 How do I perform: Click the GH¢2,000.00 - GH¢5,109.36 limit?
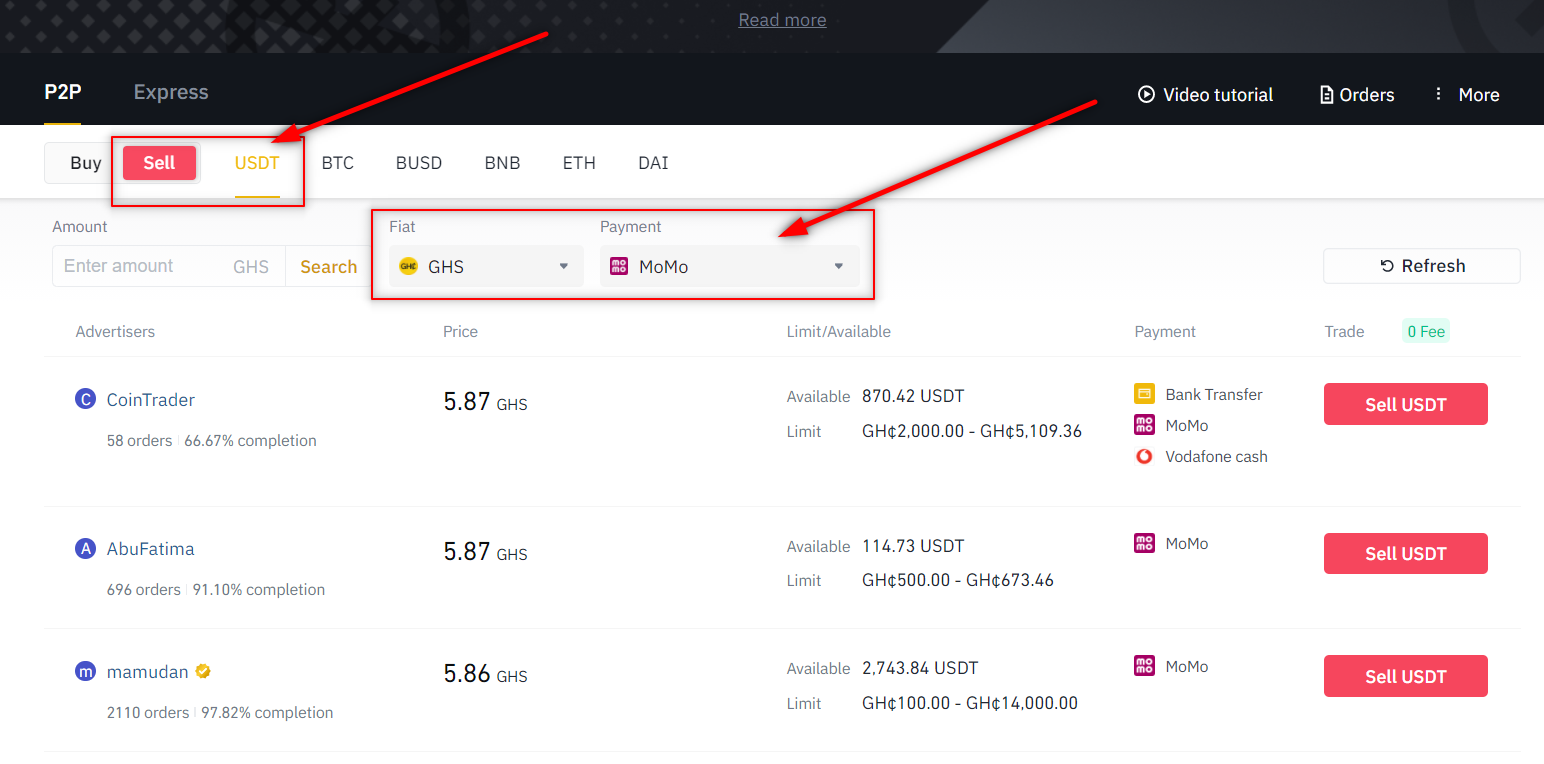click(x=972, y=431)
